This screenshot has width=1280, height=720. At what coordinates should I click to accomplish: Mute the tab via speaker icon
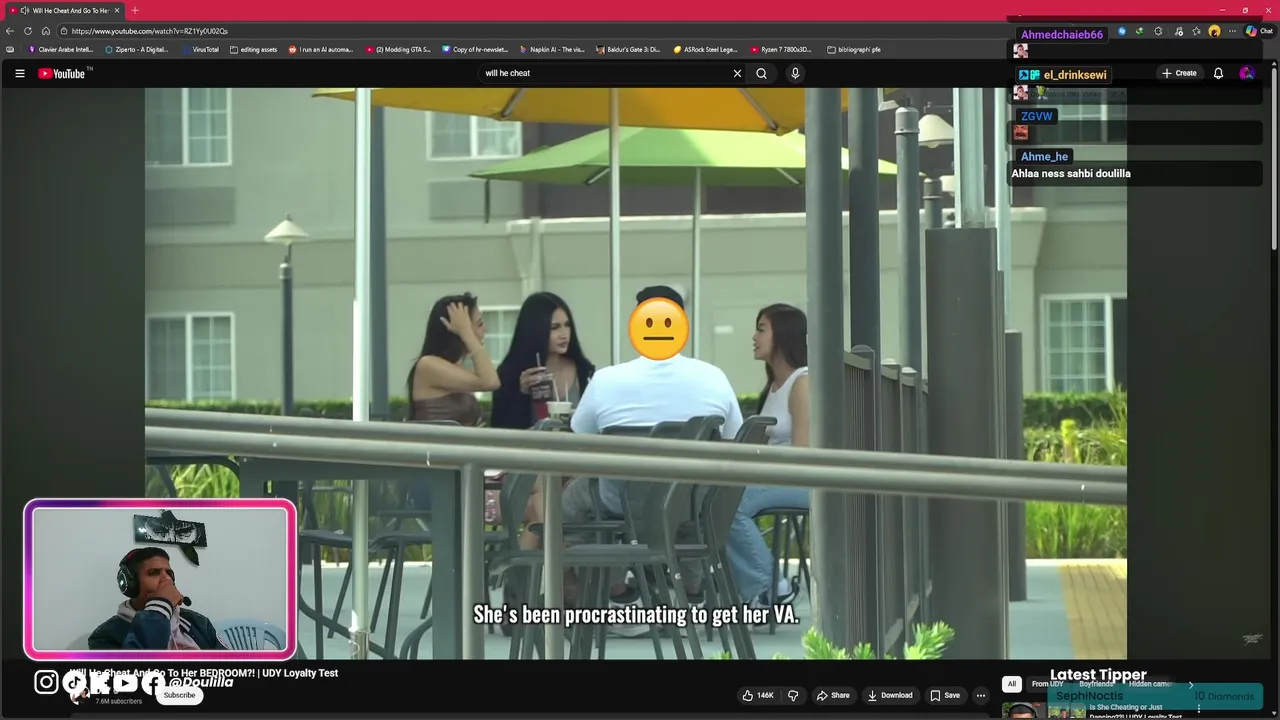click(24, 10)
